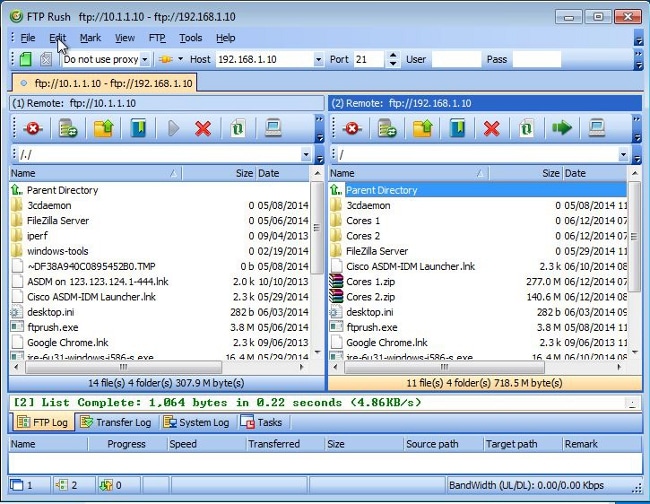Disconnect right pane from 192.168.1.10
This screenshot has width=650, height=504.
point(352,128)
